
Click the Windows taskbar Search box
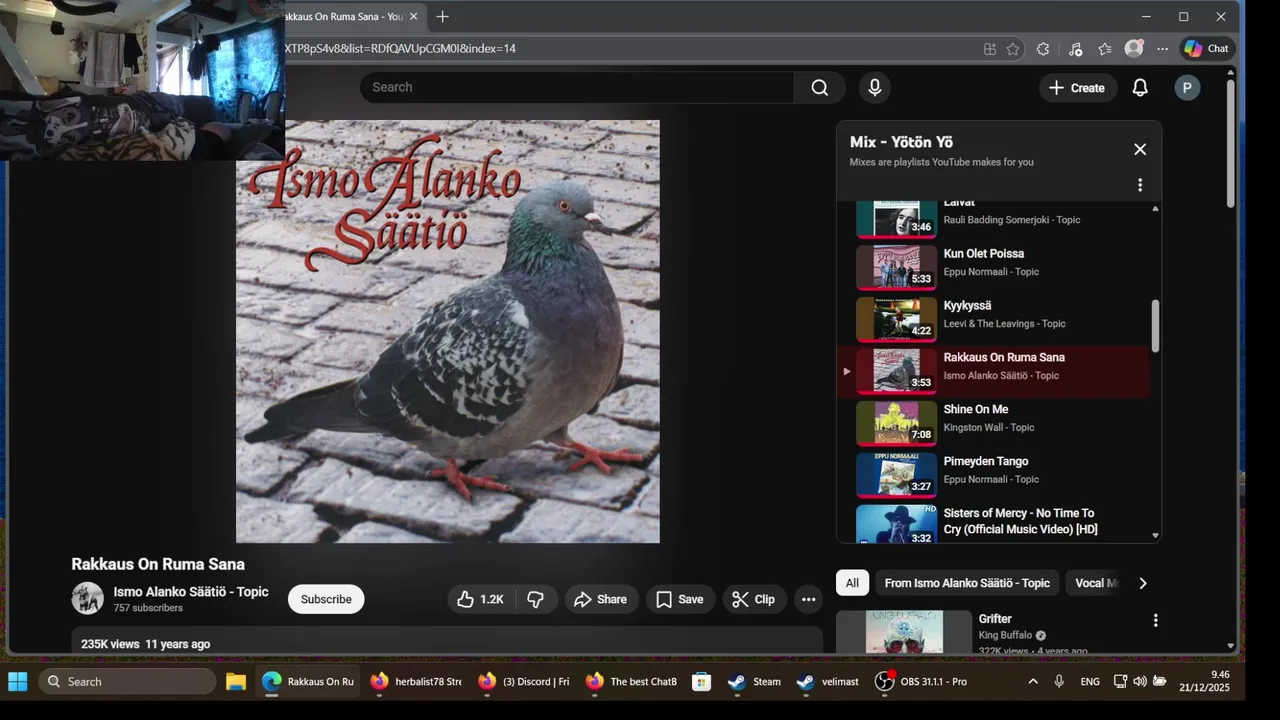point(127,681)
